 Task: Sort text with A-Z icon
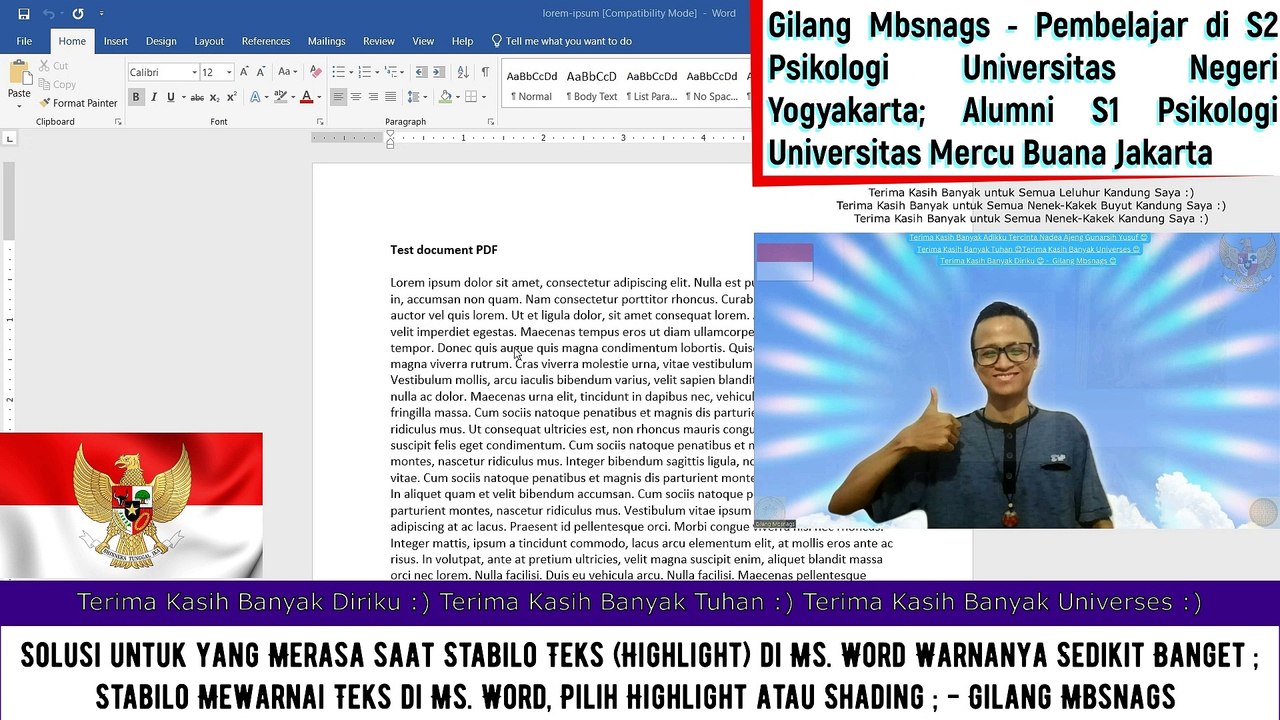click(x=463, y=72)
